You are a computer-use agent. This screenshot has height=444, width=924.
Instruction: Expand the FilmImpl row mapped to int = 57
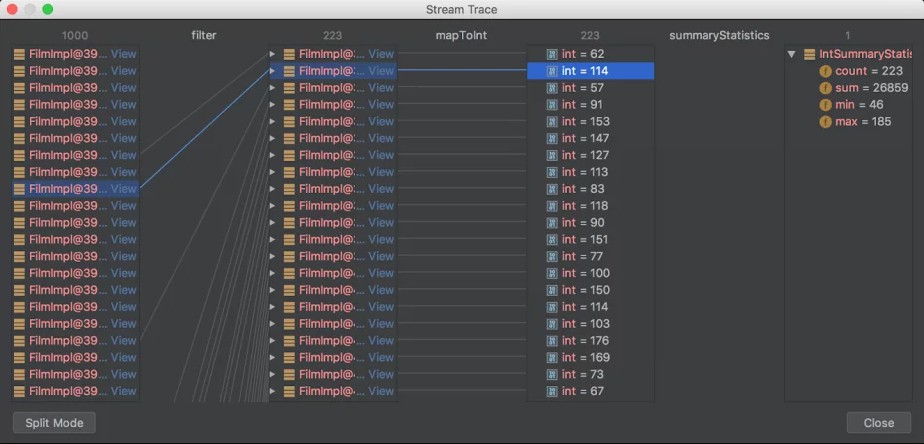272,88
